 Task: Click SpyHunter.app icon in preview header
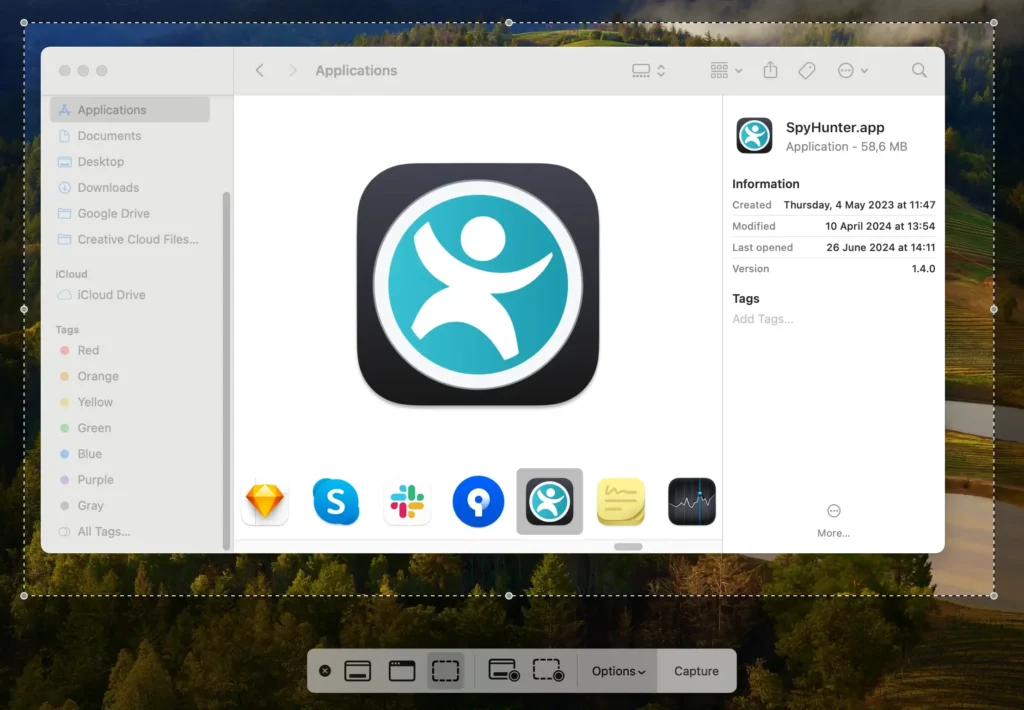pos(754,136)
